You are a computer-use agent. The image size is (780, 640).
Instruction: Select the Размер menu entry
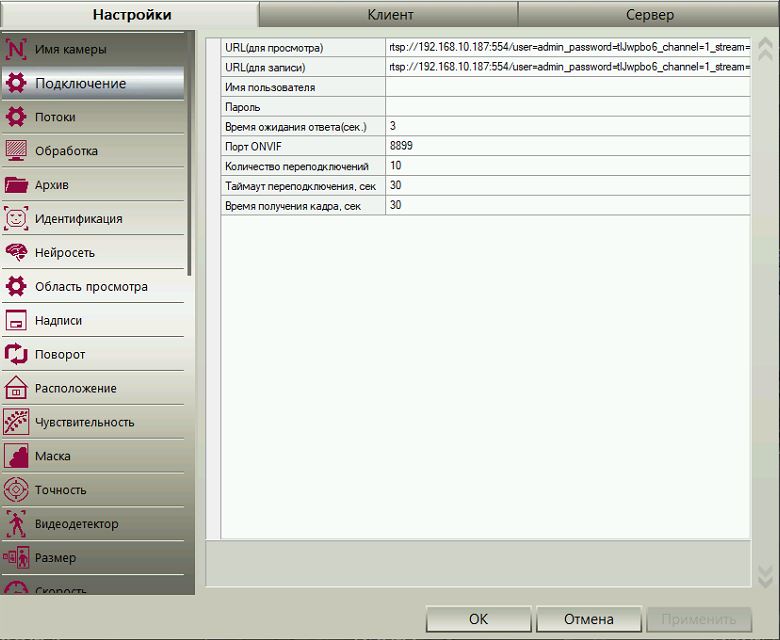pos(93,557)
